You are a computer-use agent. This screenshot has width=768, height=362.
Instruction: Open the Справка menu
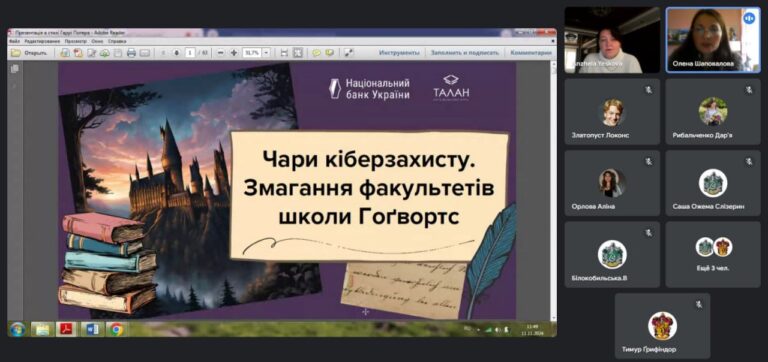(x=117, y=42)
